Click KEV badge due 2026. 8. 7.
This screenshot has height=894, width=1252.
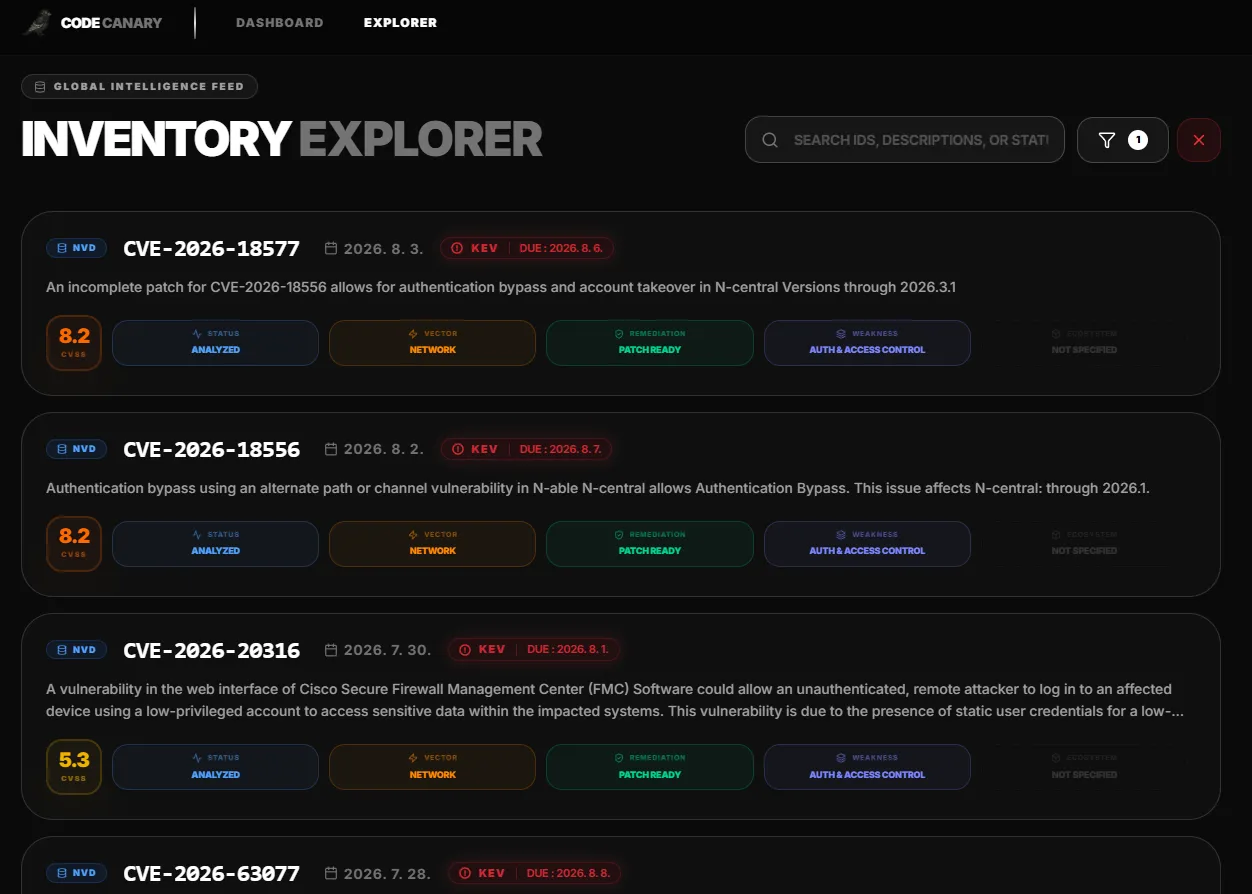pyautogui.click(x=527, y=449)
